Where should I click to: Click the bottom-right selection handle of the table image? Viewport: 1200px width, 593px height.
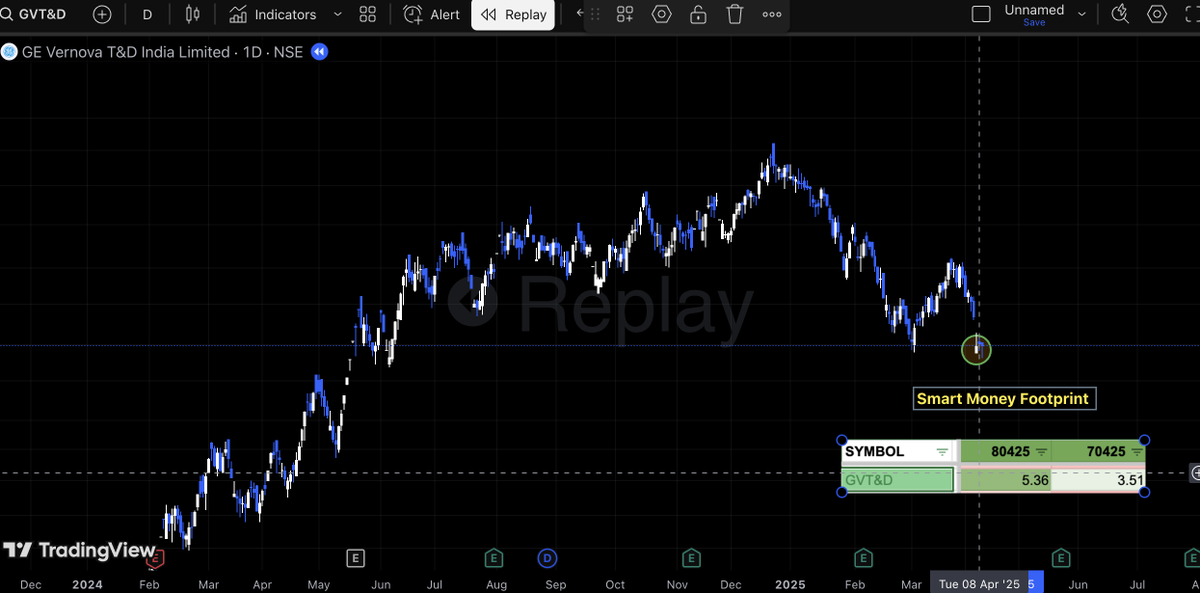pyautogui.click(x=1145, y=491)
